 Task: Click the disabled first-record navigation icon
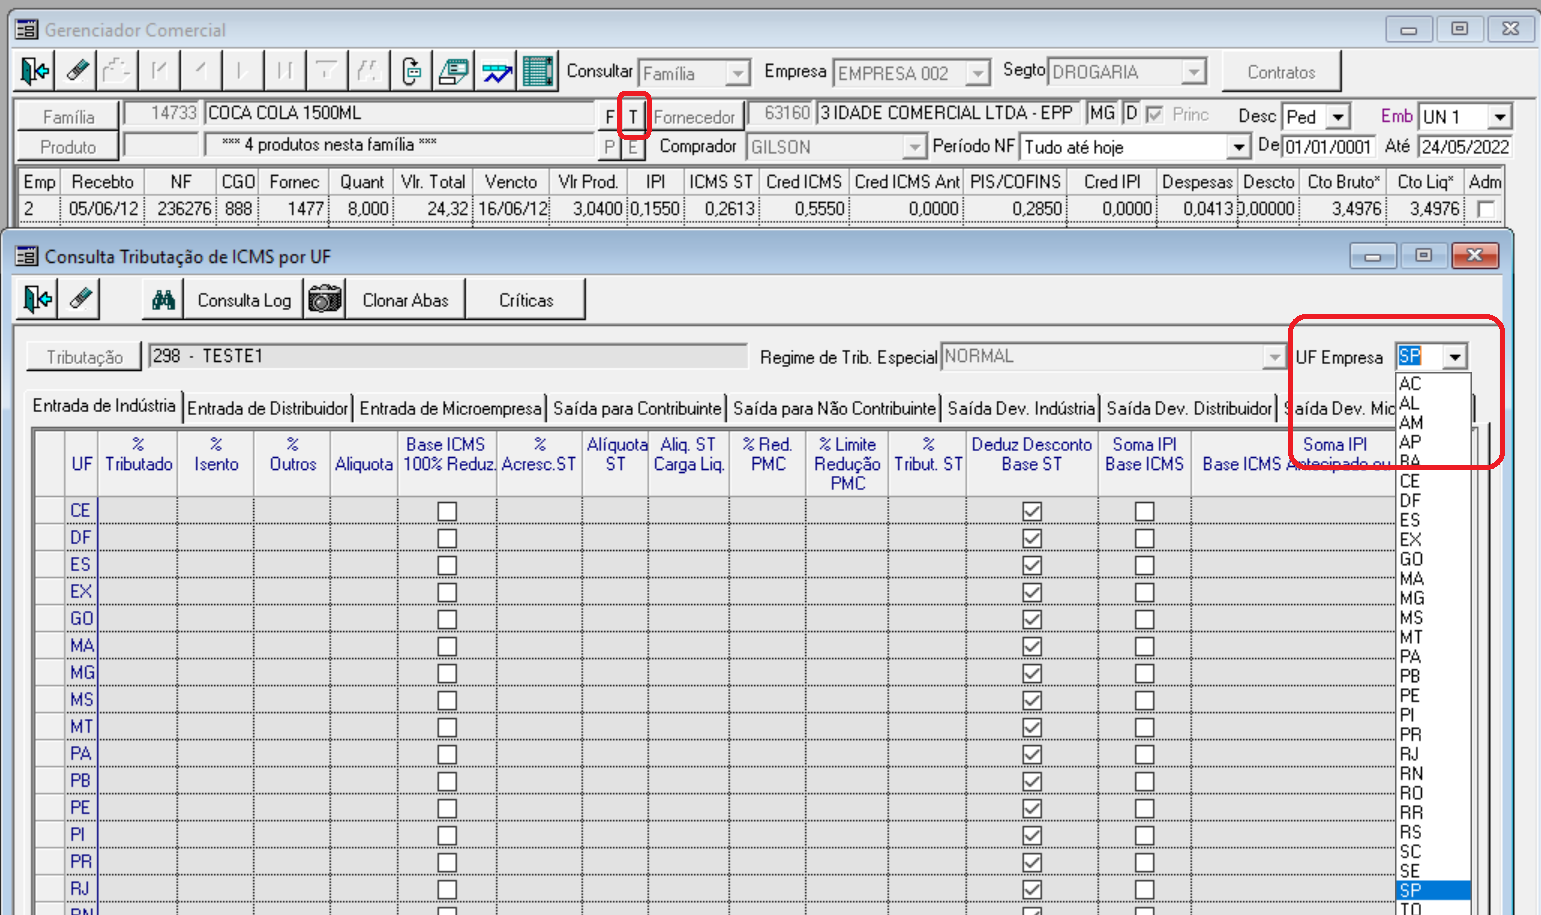tap(159, 71)
